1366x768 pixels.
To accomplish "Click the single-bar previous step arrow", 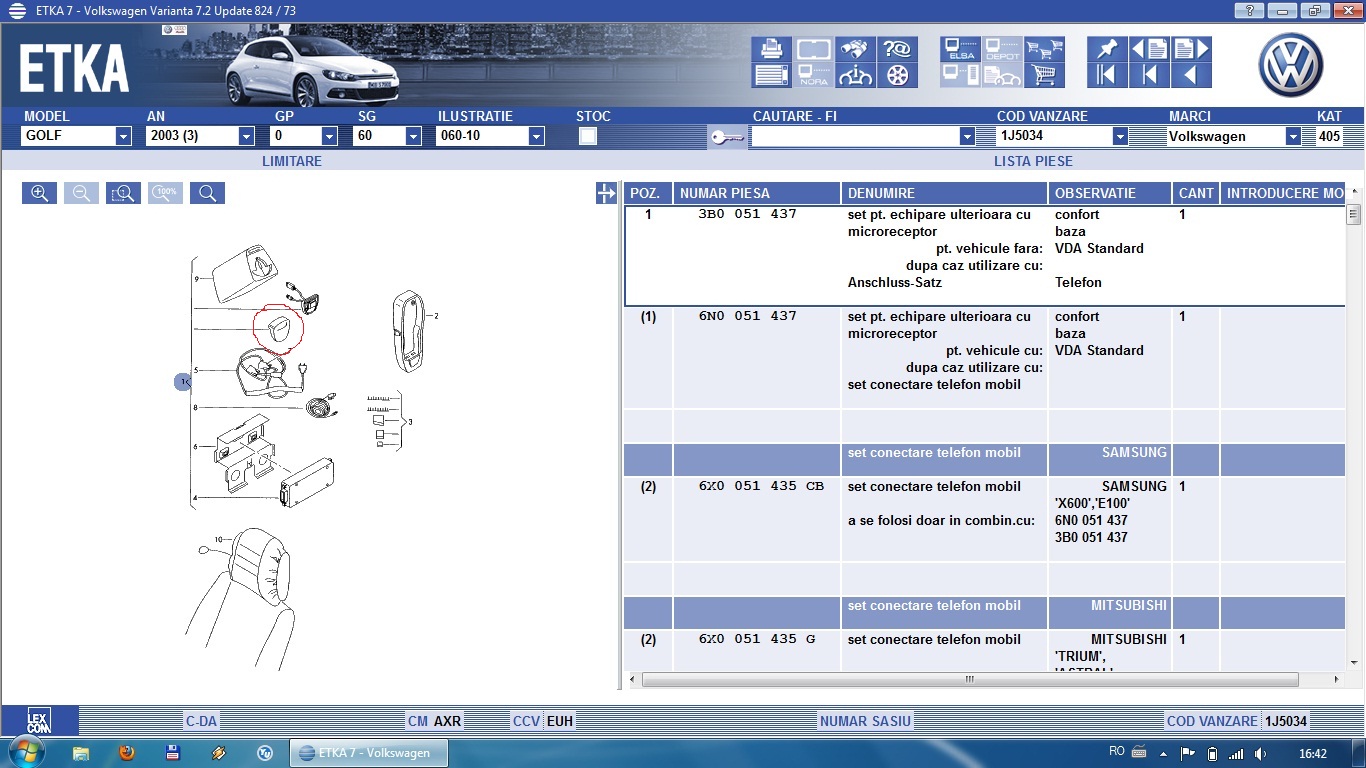I will [x=1149, y=75].
